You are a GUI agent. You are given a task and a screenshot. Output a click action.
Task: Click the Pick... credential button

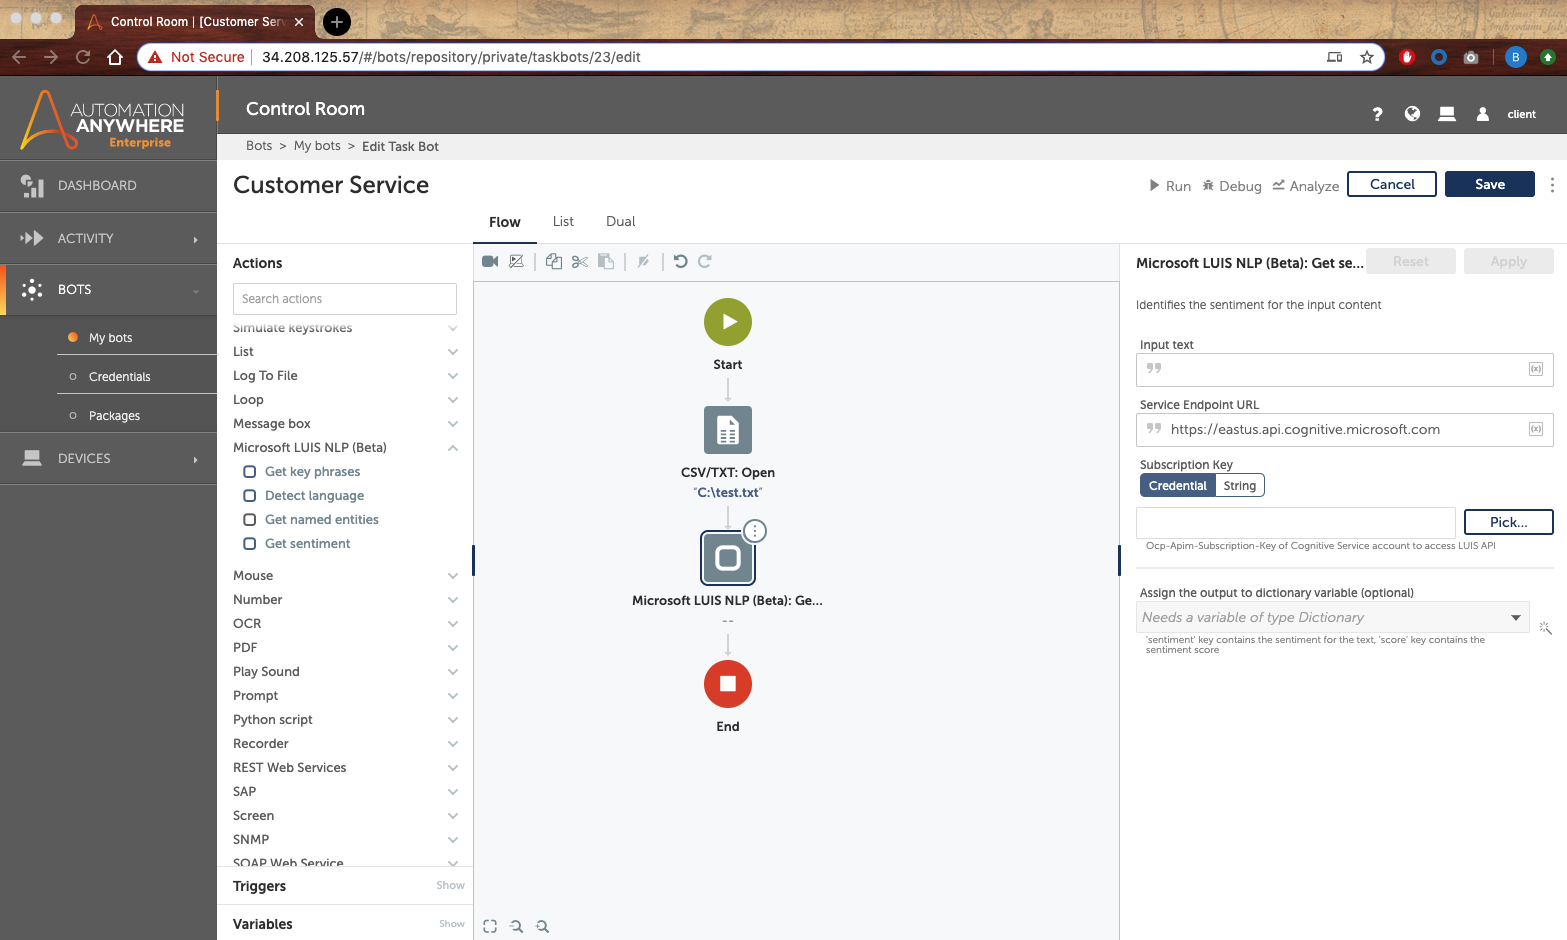(1507, 522)
